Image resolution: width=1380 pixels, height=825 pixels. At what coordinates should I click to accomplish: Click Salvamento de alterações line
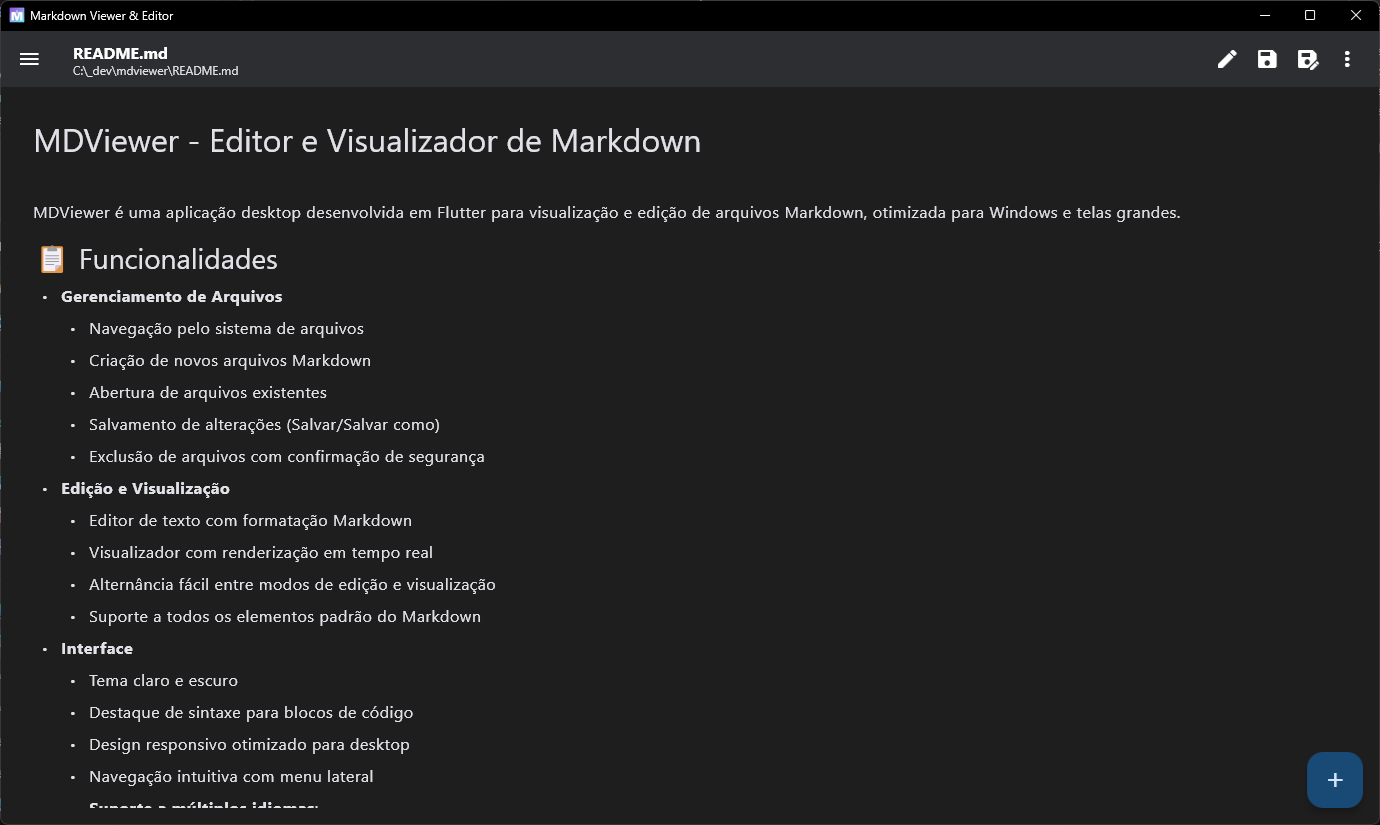[264, 425]
